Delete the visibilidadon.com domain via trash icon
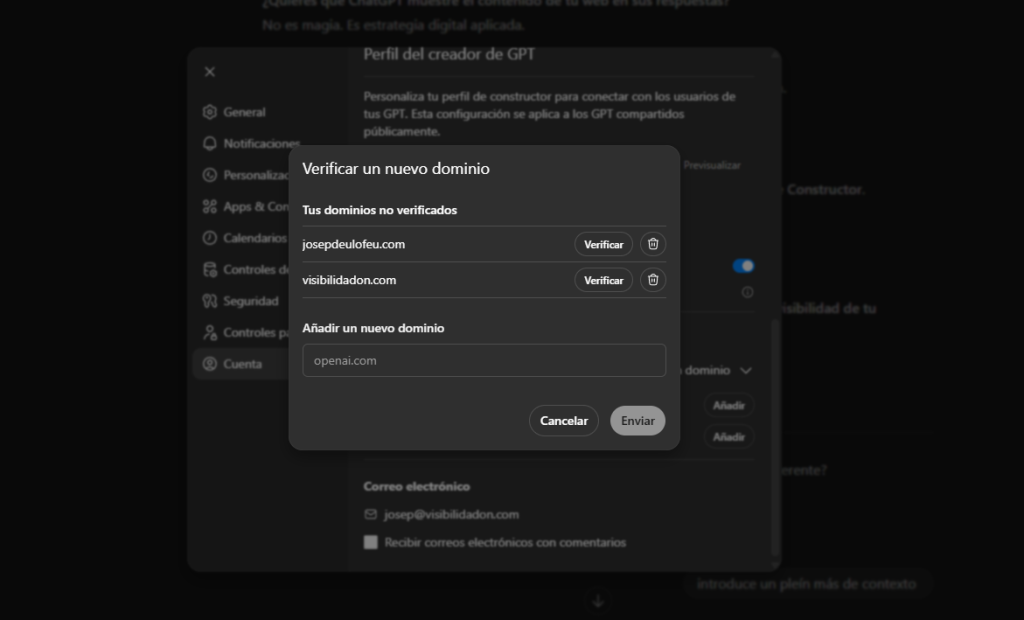The image size is (1024, 620). [653, 280]
